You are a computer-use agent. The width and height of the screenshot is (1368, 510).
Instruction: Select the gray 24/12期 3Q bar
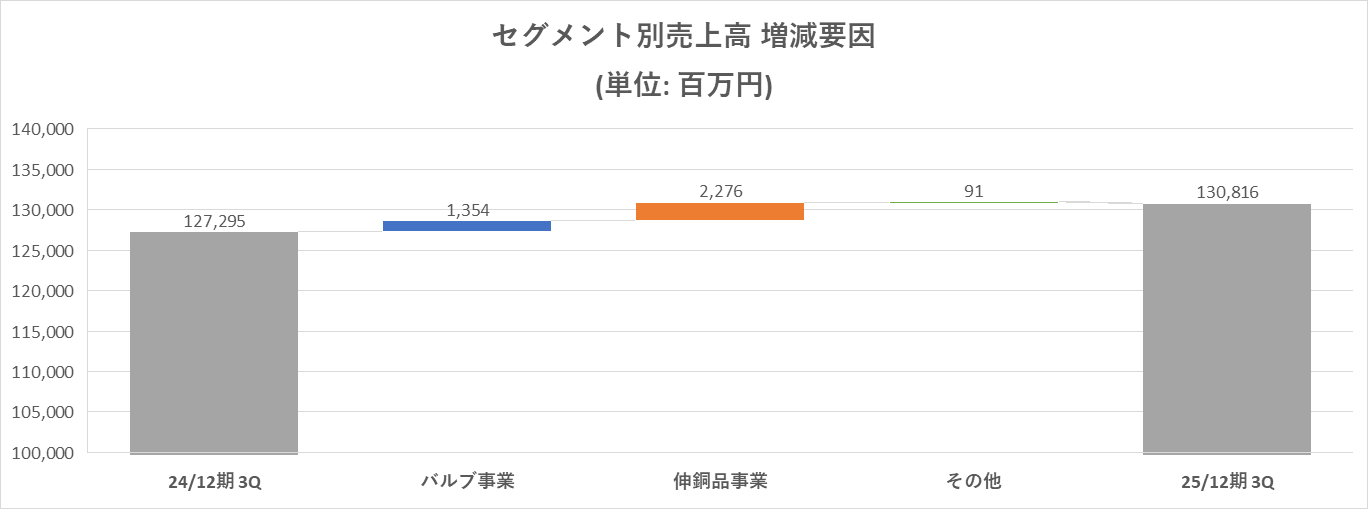(x=214, y=342)
